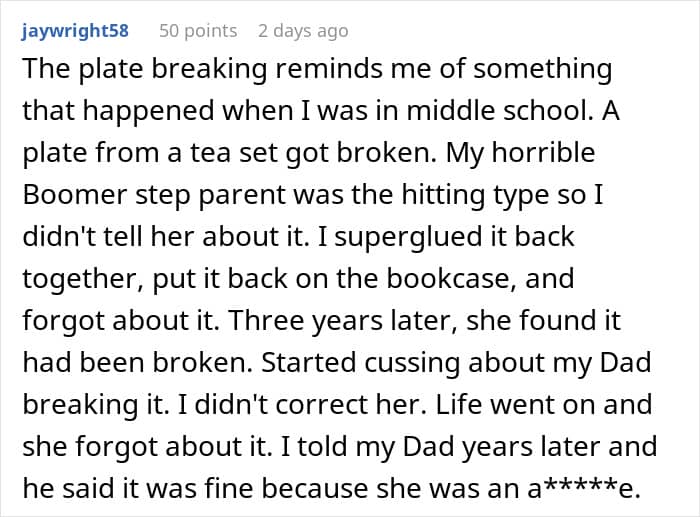Click the words 'Started cussing' in the comment
Viewport: 700px width, 517px height.
[x=360, y=363]
